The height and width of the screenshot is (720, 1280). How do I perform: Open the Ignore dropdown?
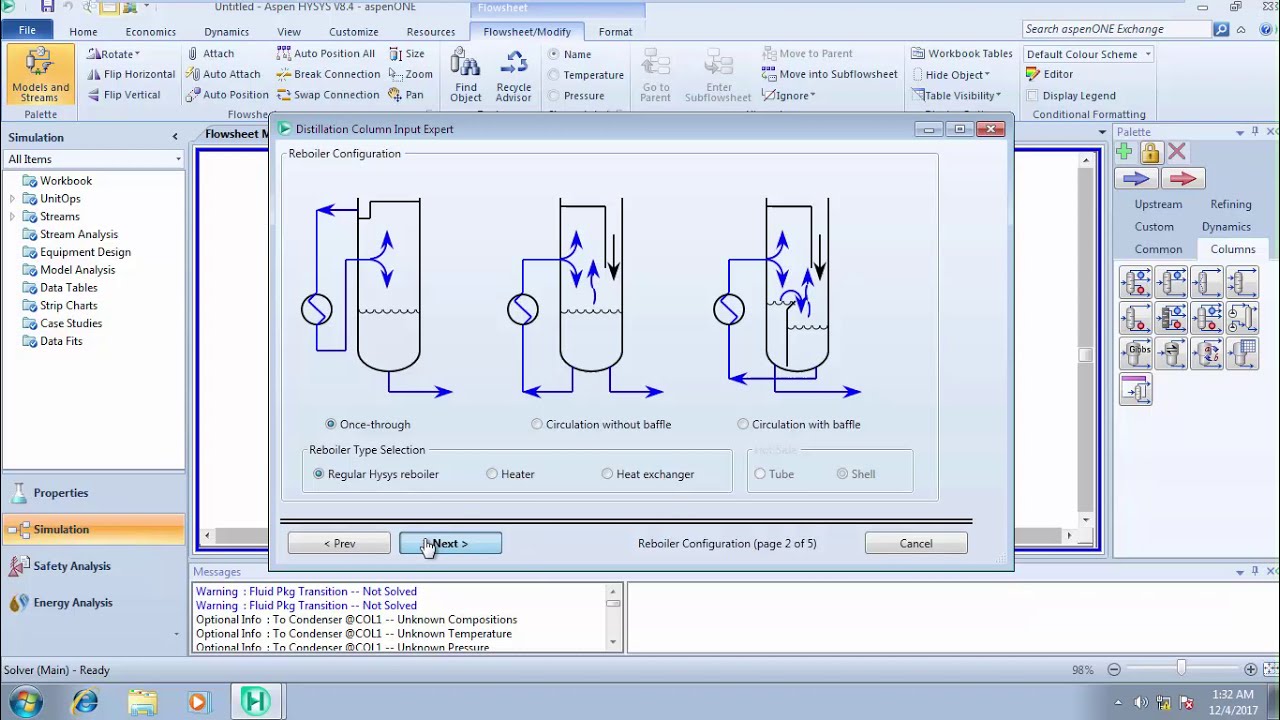click(x=788, y=95)
